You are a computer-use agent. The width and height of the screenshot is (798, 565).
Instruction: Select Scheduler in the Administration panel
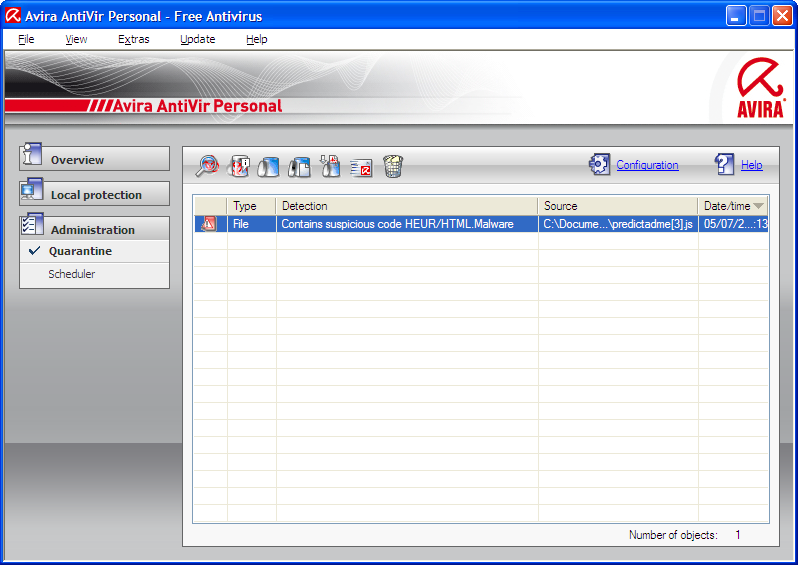[72, 274]
